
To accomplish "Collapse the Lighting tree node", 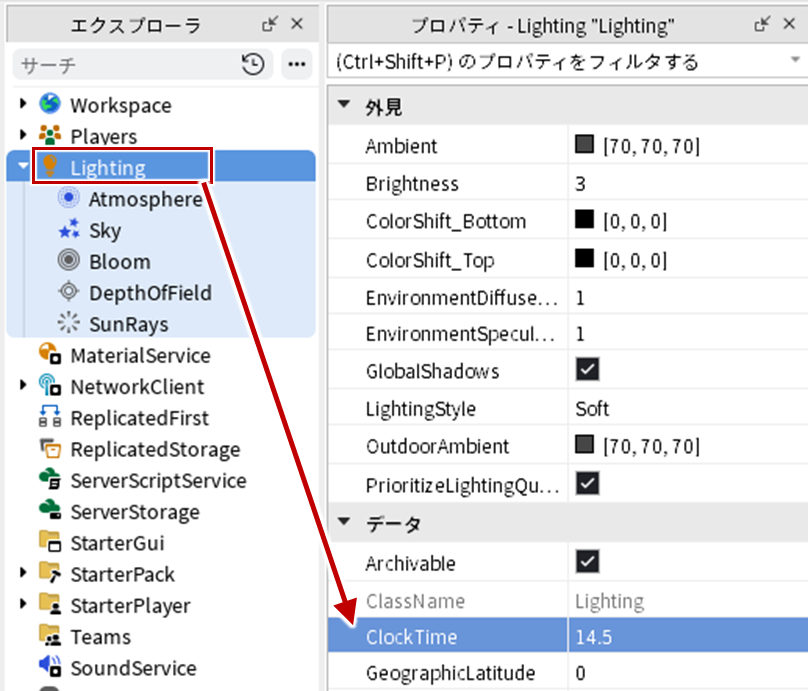I will [x=23, y=166].
